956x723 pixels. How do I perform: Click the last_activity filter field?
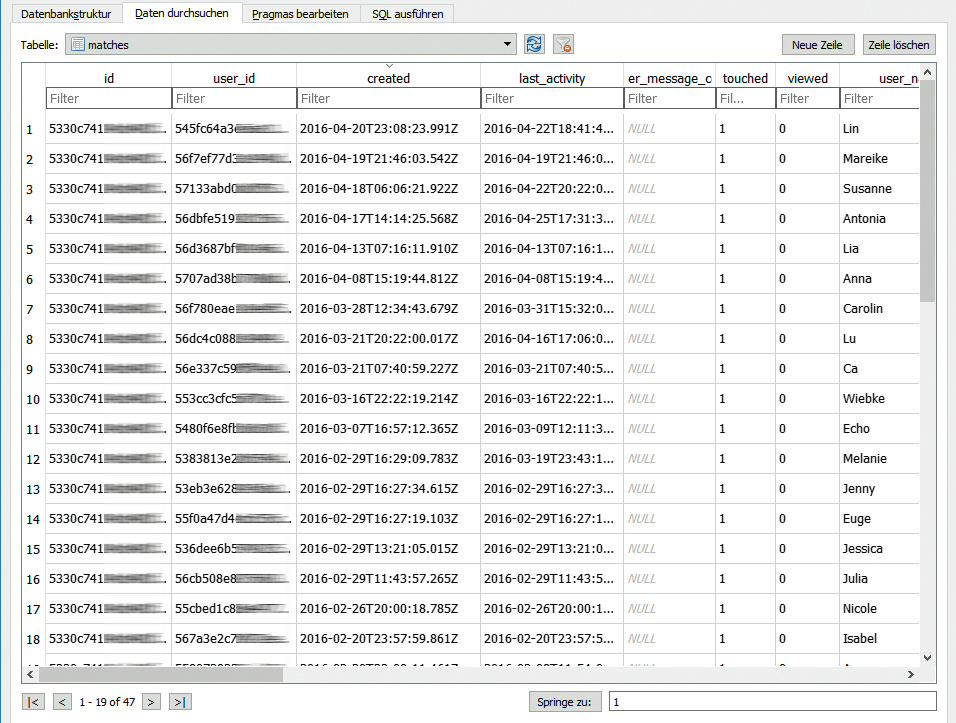[x=552, y=98]
